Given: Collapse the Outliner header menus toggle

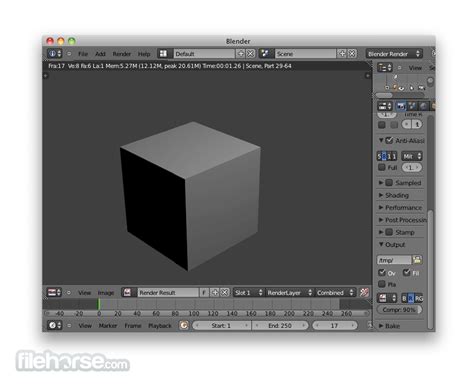Looking at the screenshot, I should [399, 68].
